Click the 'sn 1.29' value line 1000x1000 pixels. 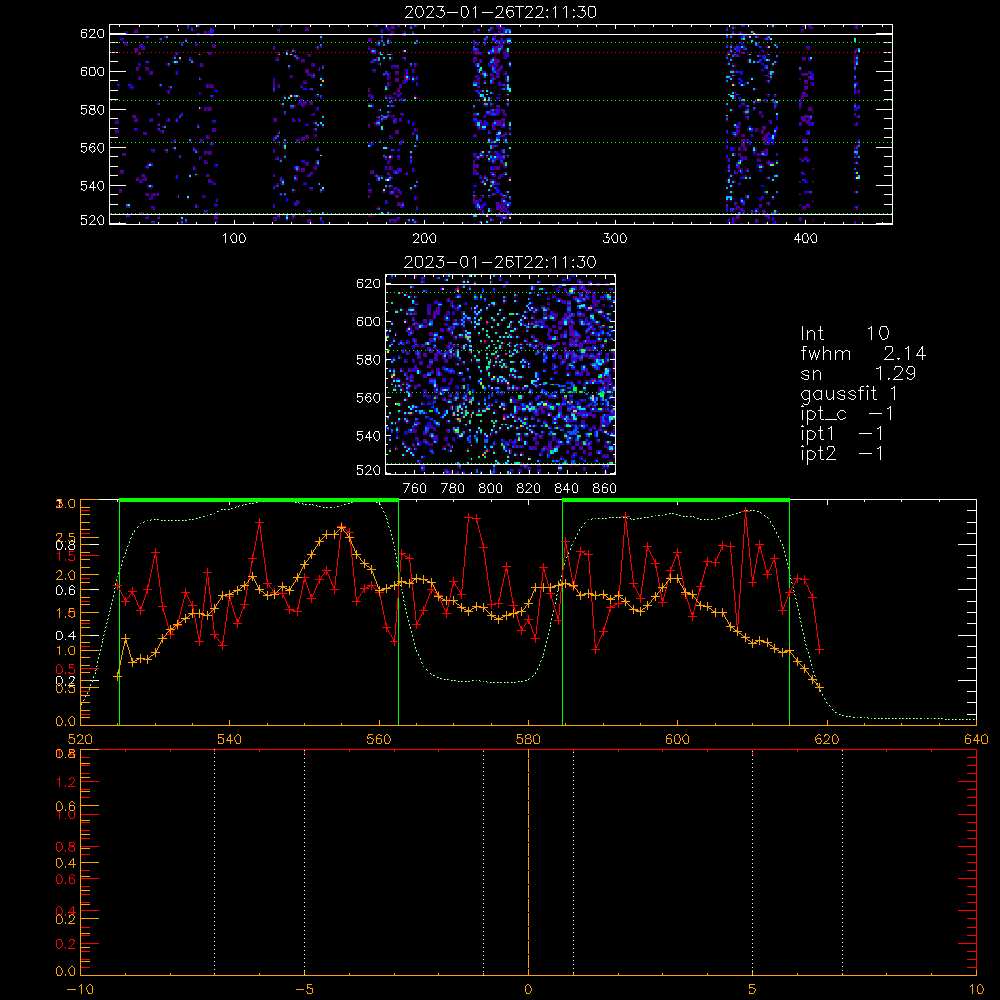(858, 373)
